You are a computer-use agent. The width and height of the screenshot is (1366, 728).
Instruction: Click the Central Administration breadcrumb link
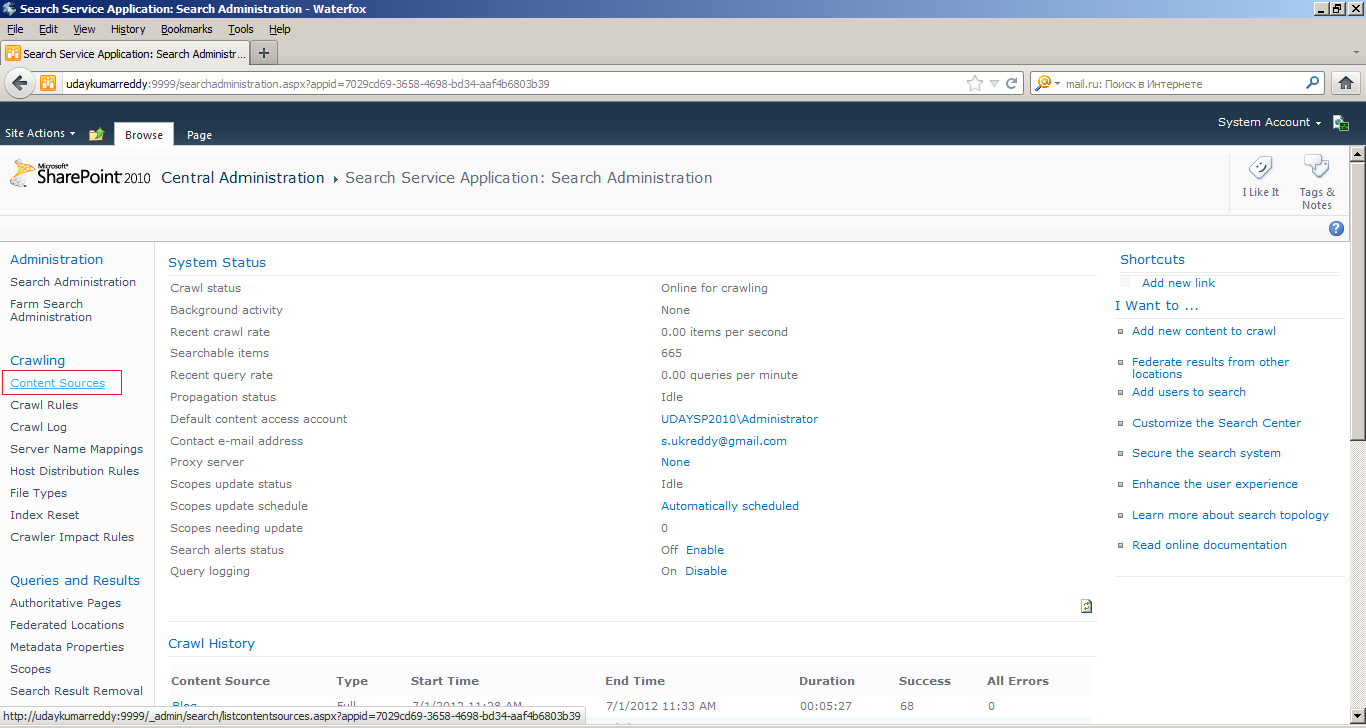pyautogui.click(x=243, y=178)
